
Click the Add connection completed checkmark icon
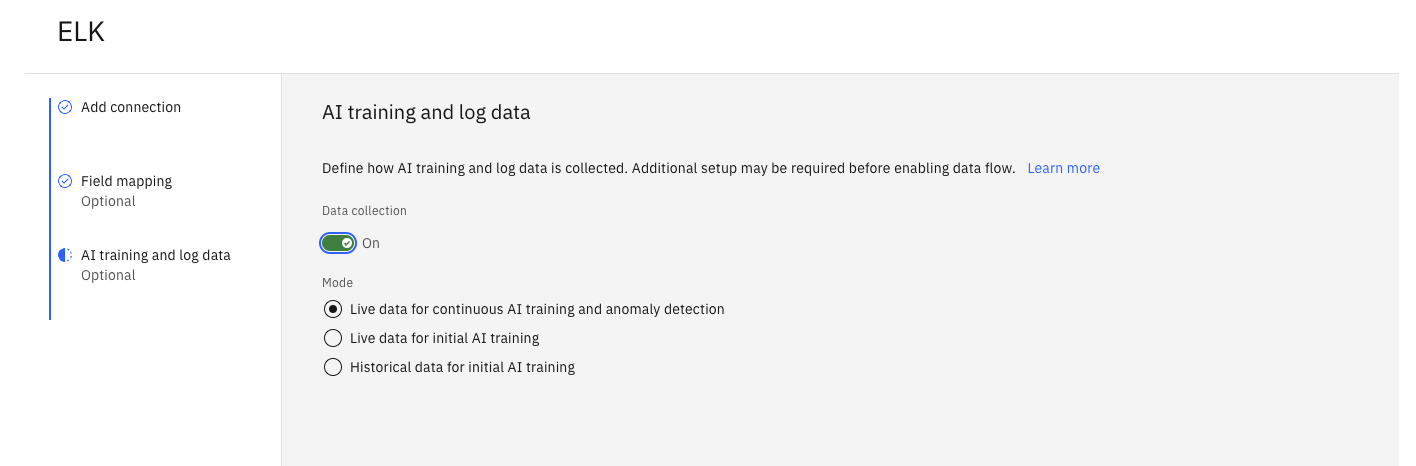click(65, 107)
